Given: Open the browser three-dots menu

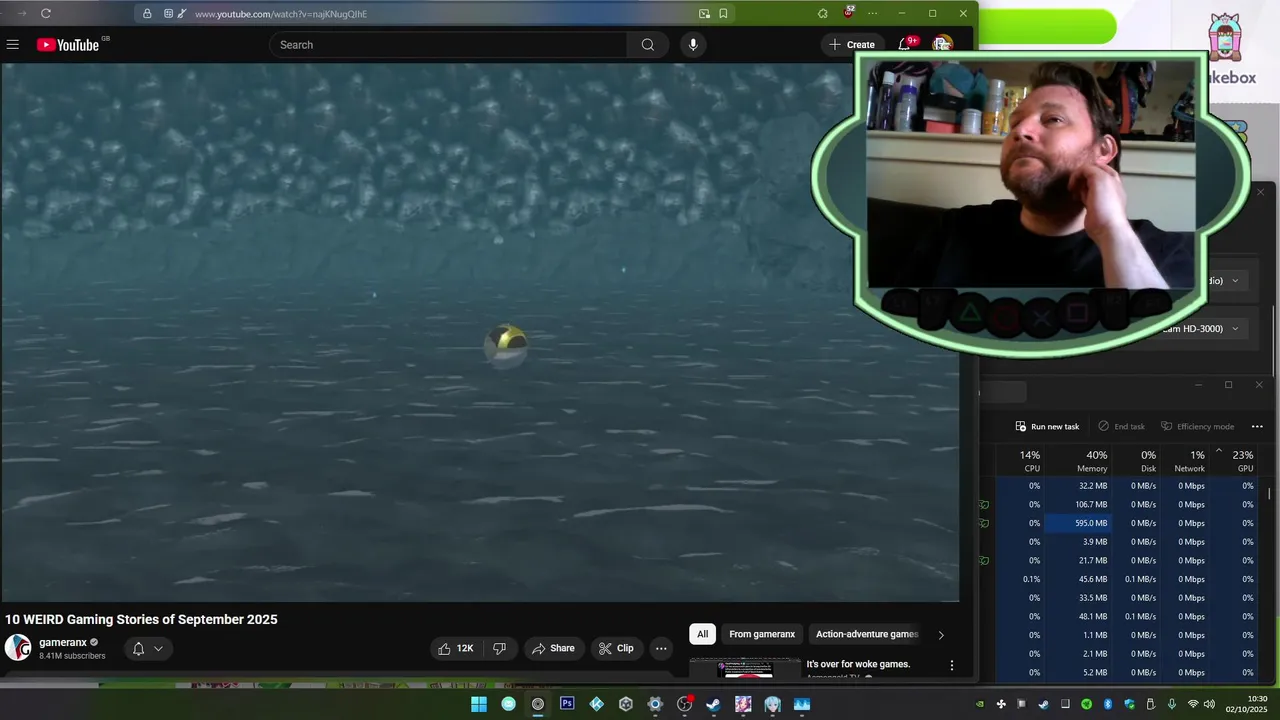Looking at the screenshot, I should pos(872,13).
